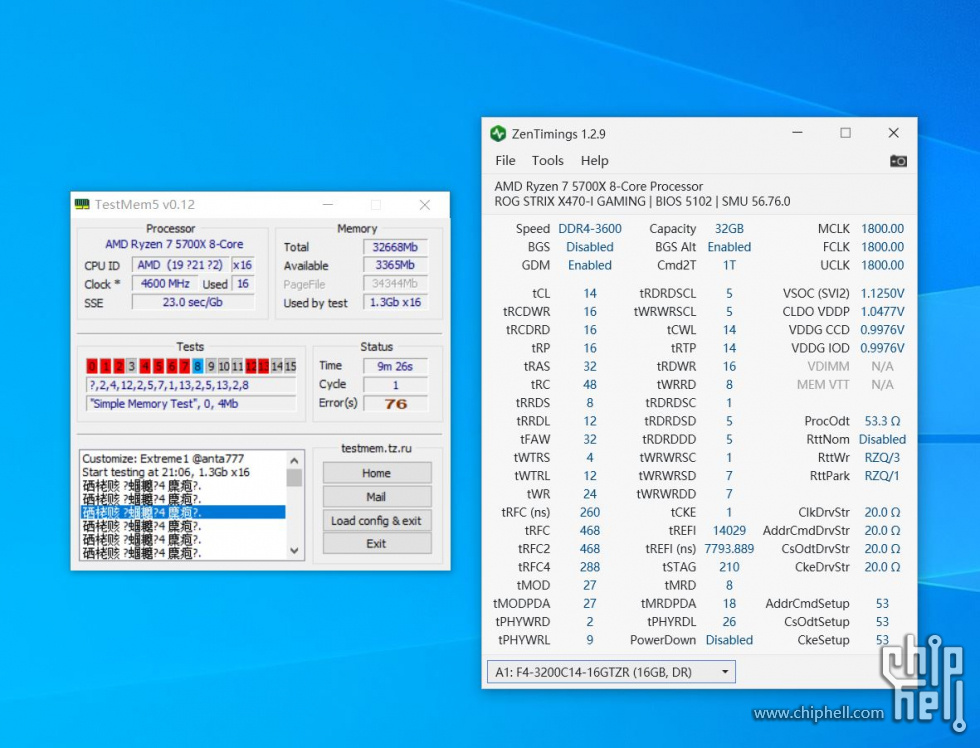Click test box number 10 in Tests

[224, 366]
